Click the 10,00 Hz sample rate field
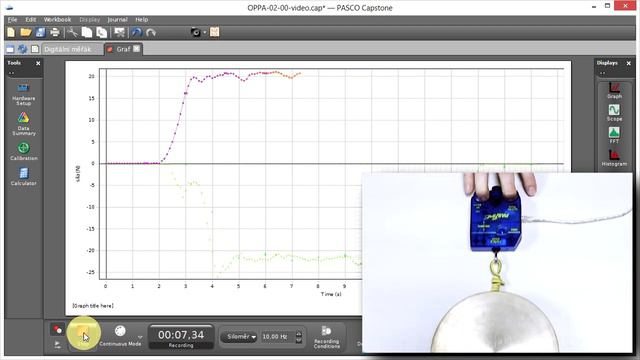 coord(278,337)
